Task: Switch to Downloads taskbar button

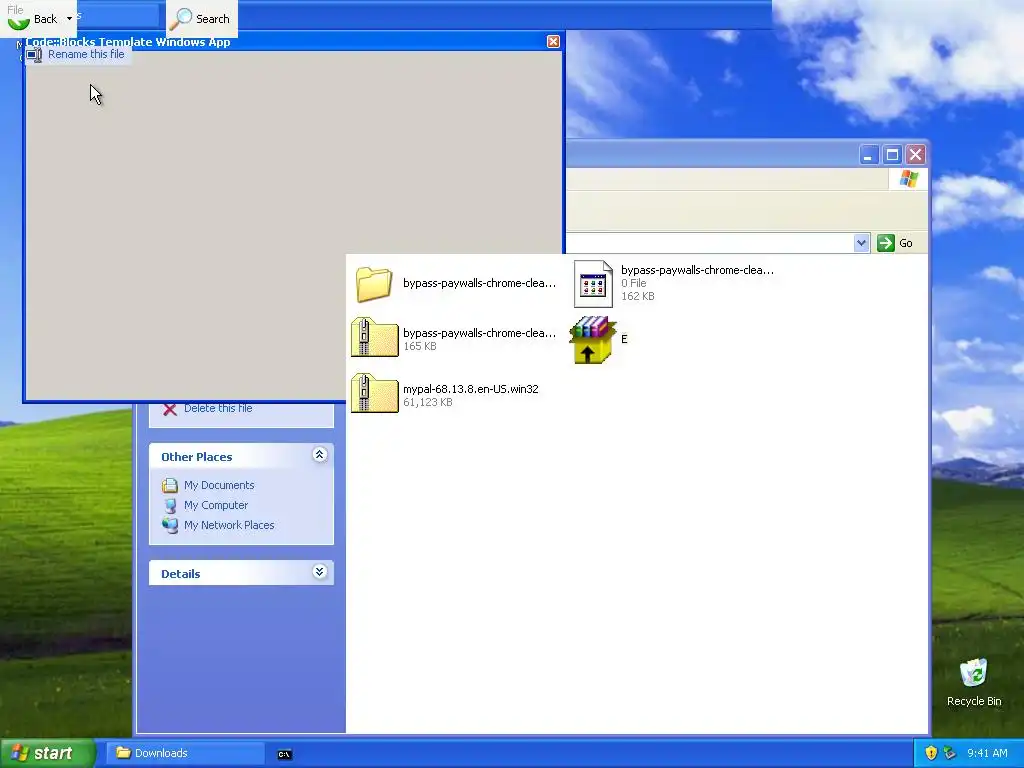Action: [185, 753]
